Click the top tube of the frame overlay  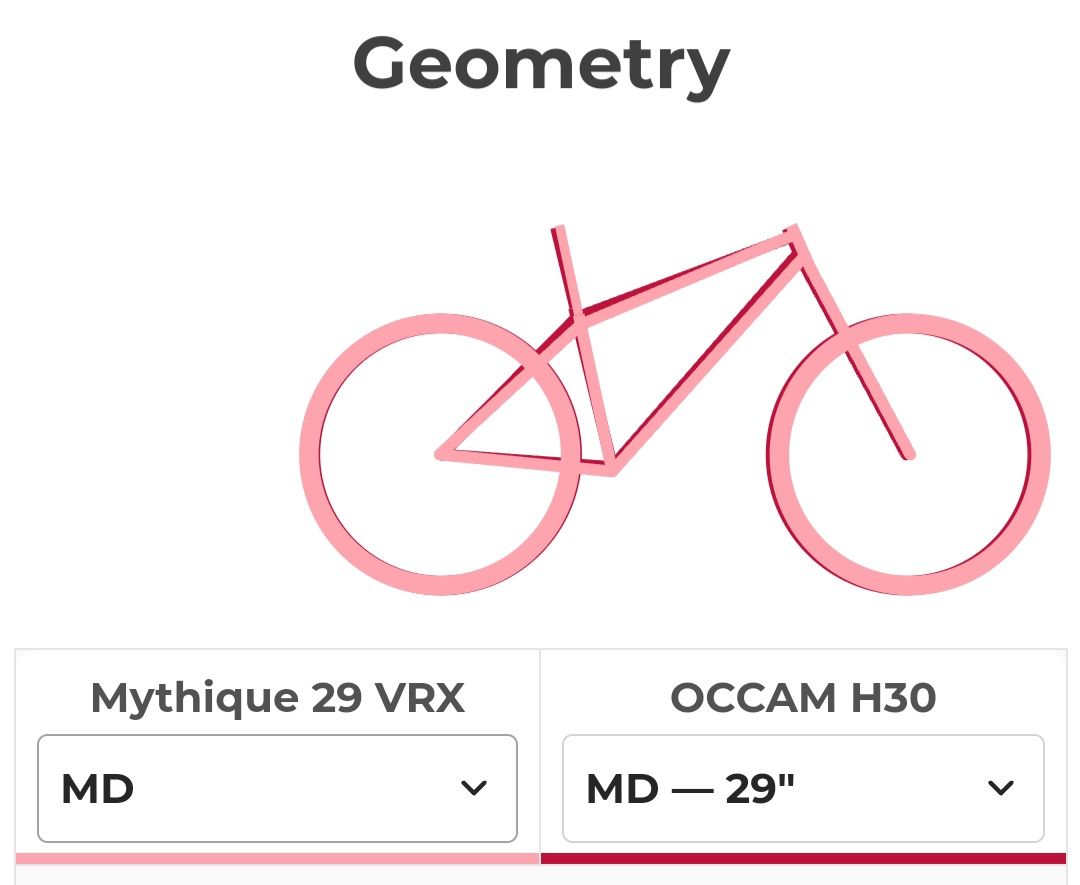[690, 272]
